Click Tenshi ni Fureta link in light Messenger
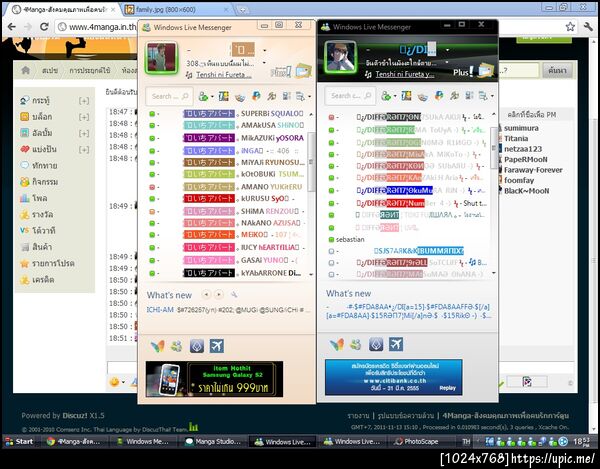The image size is (600, 469). pos(224,75)
